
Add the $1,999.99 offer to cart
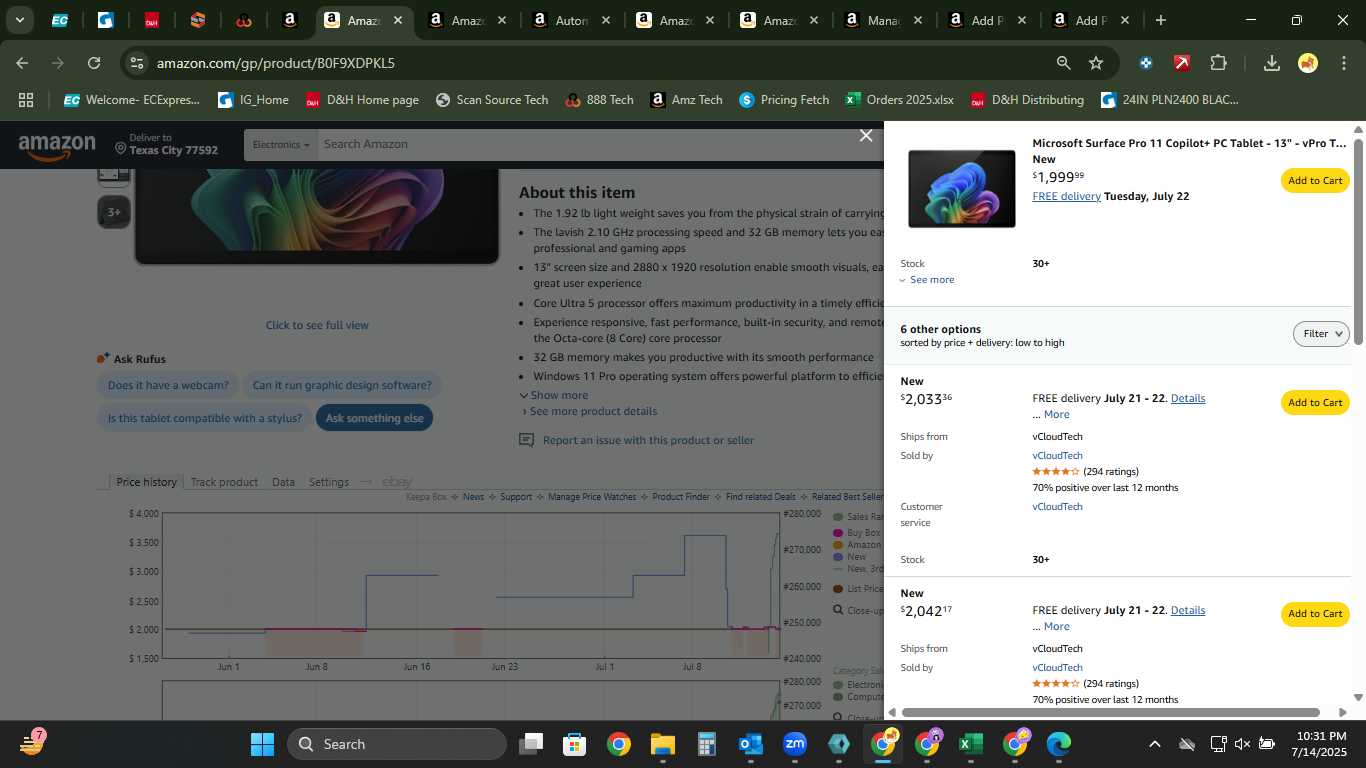(1315, 181)
